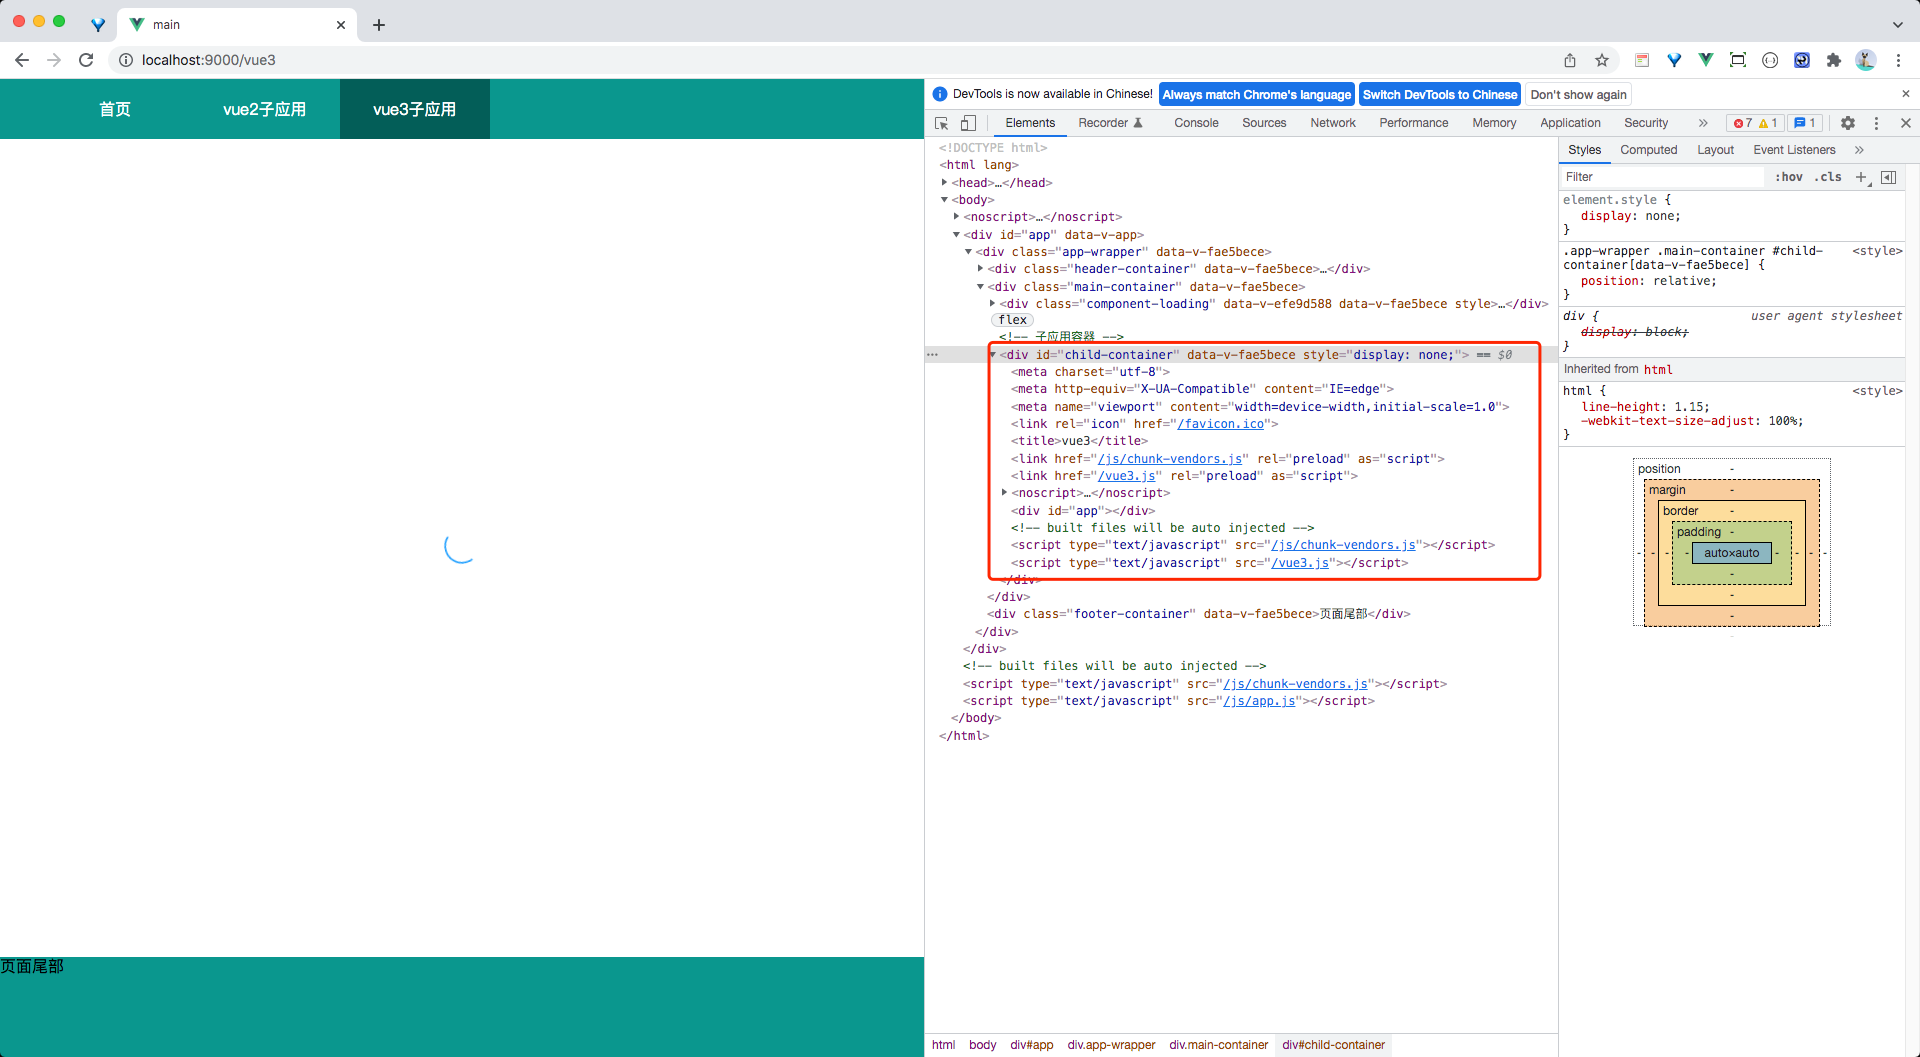This screenshot has height=1057, width=1920.
Task: Click 'Always match Chrome's language' button
Action: point(1257,94)
